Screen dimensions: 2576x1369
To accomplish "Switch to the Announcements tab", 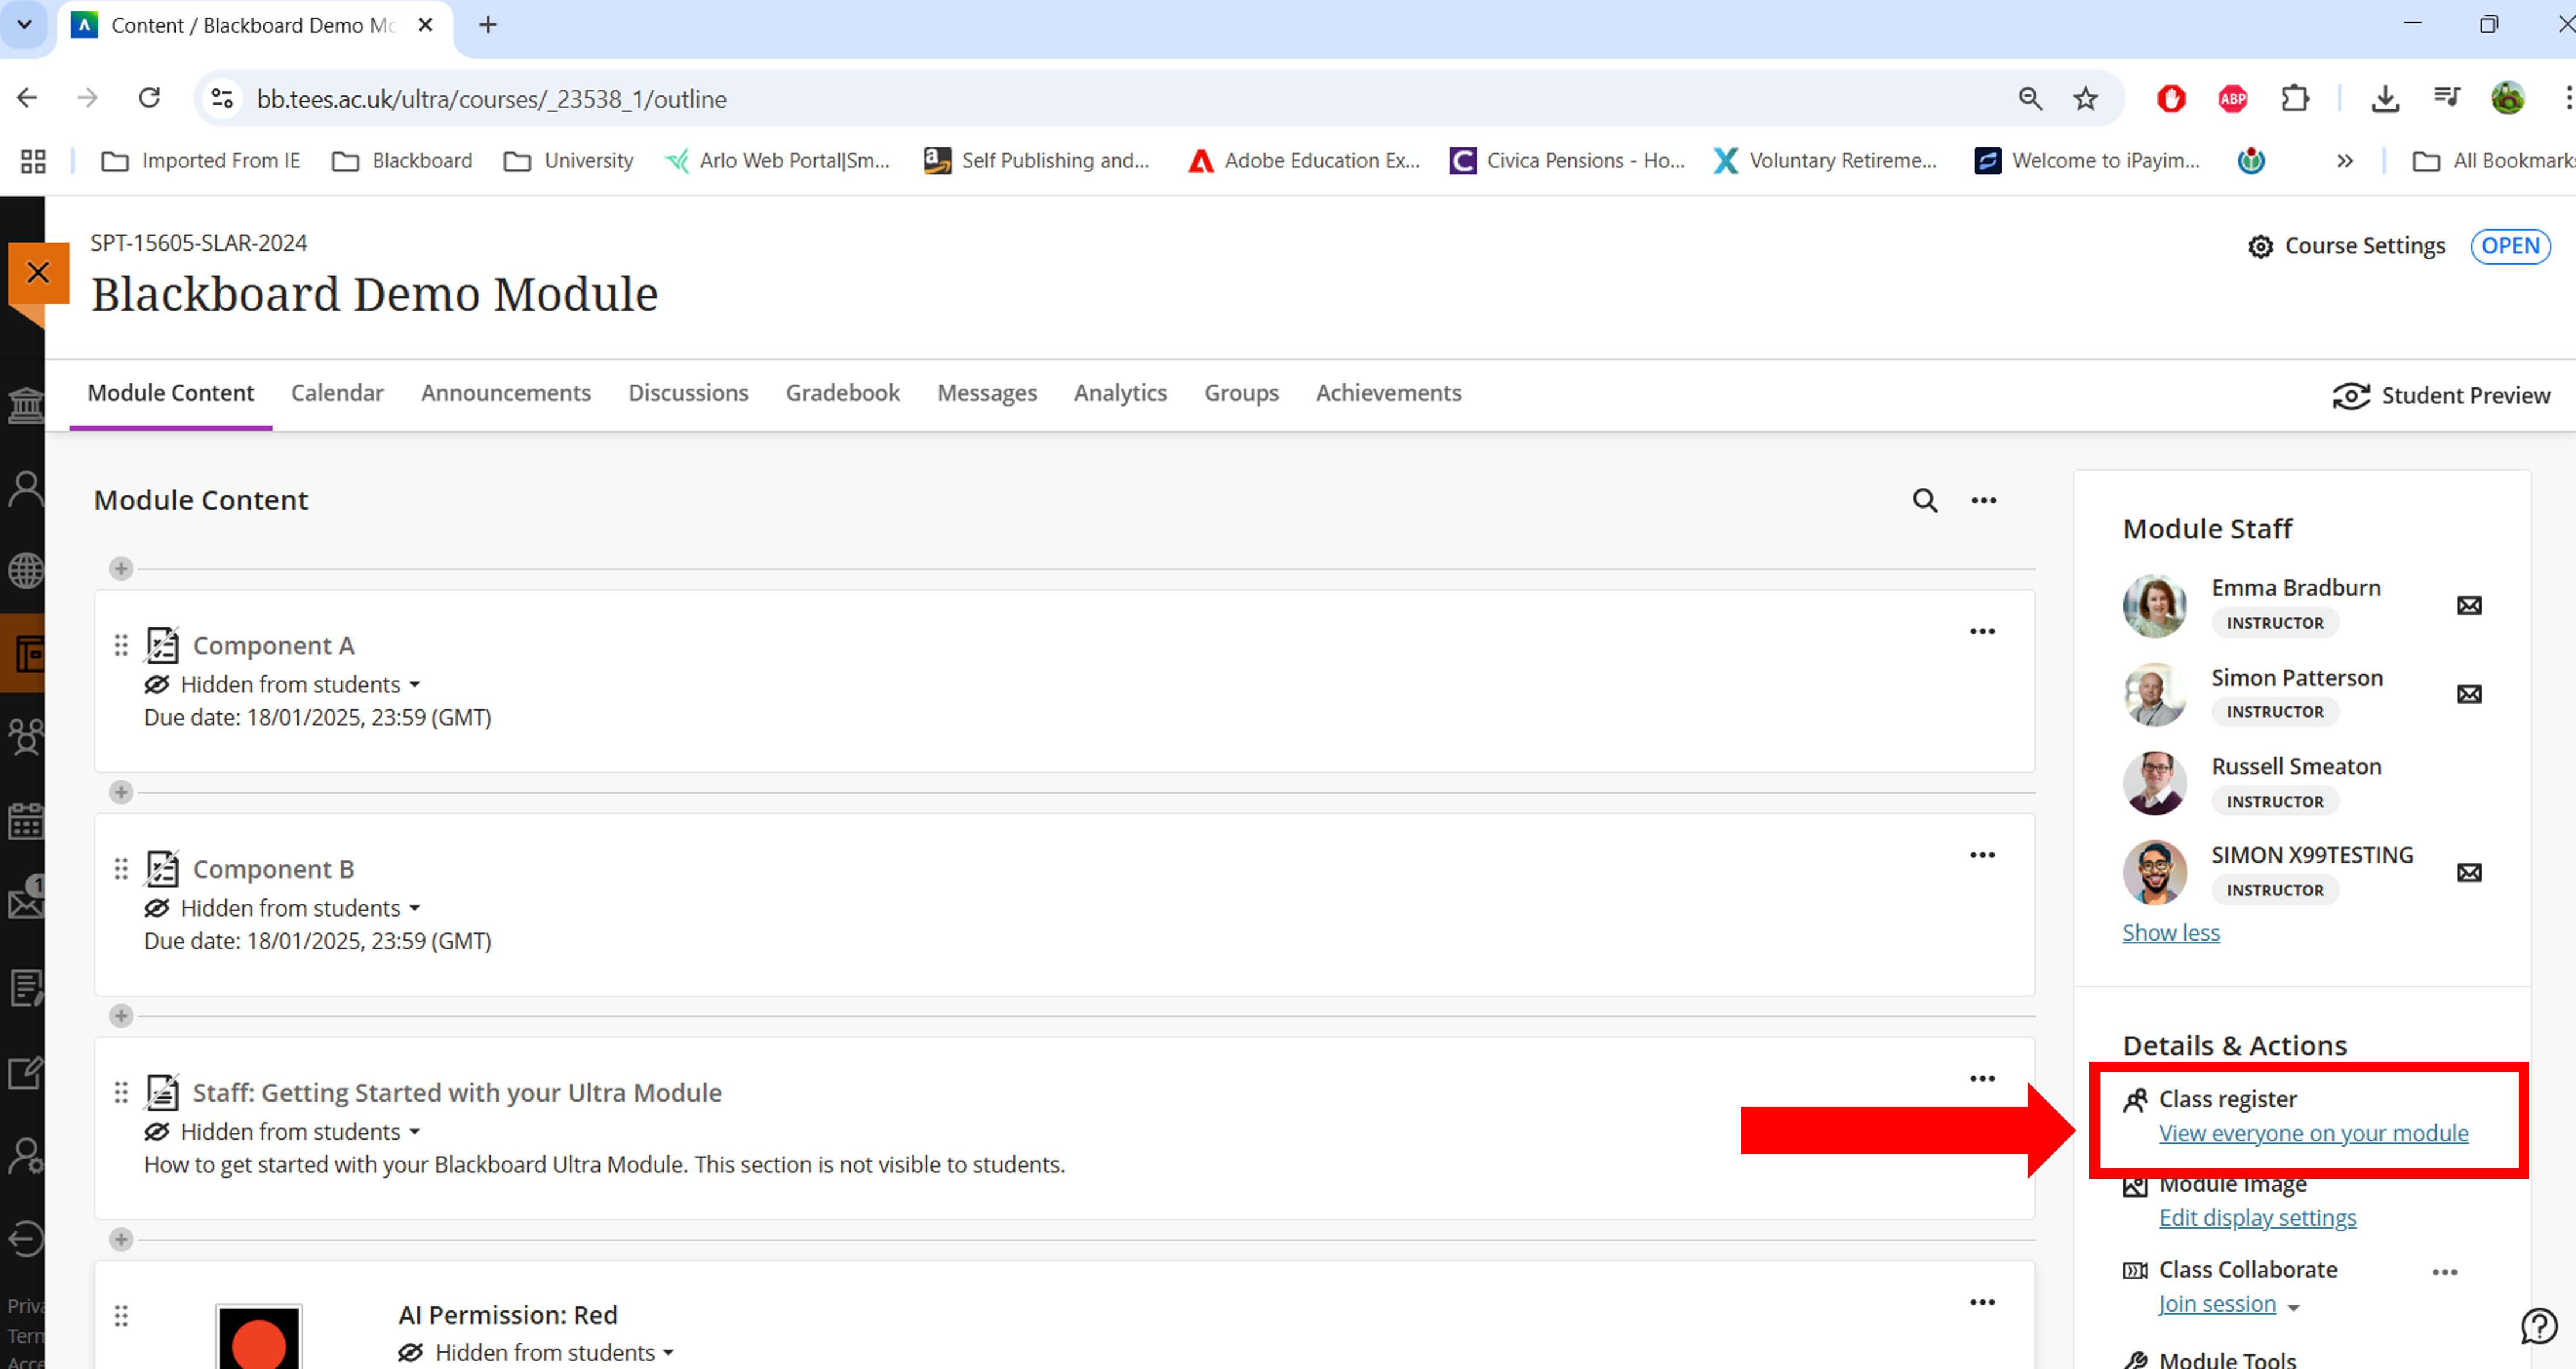I will point(506,393).
